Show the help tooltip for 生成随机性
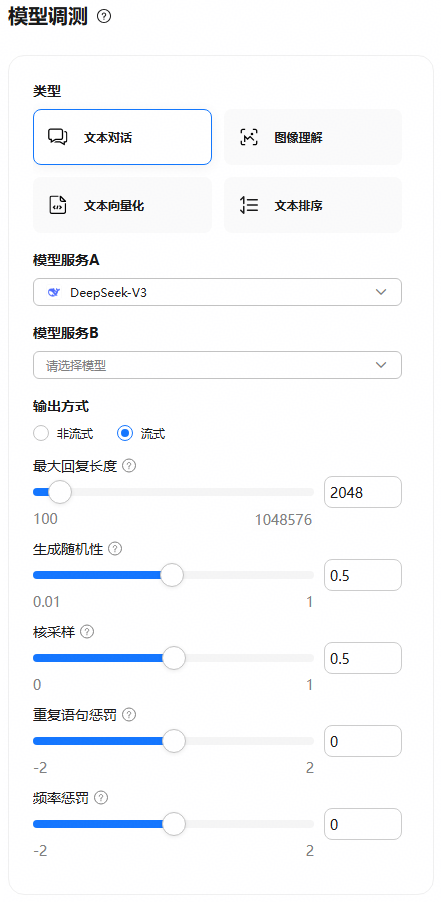441x902 pixels. [115, 549]
